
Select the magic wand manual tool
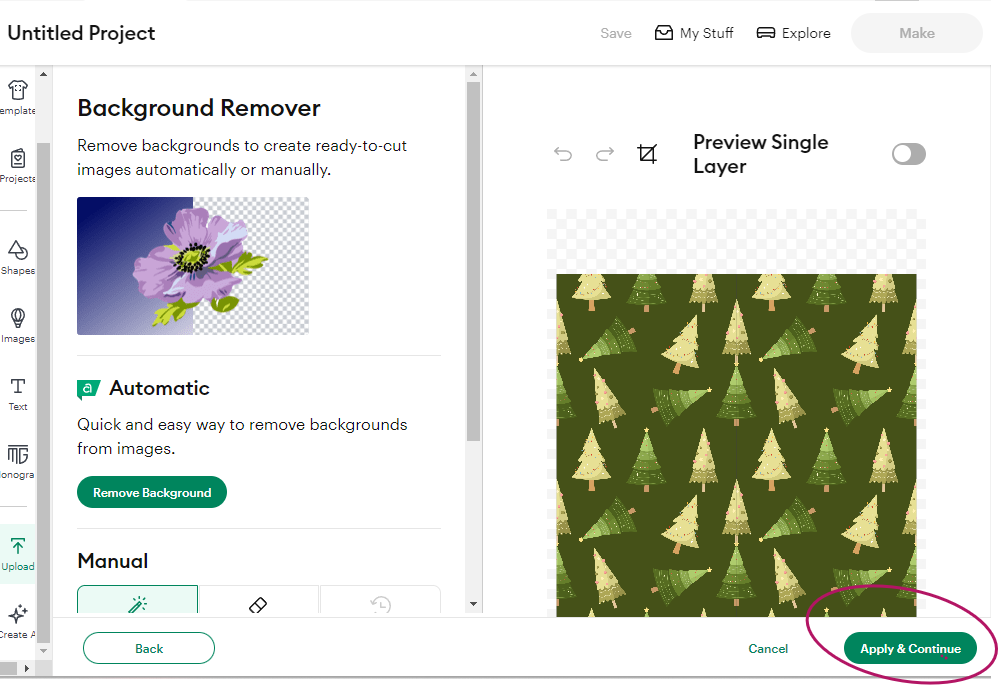point(138,603)
